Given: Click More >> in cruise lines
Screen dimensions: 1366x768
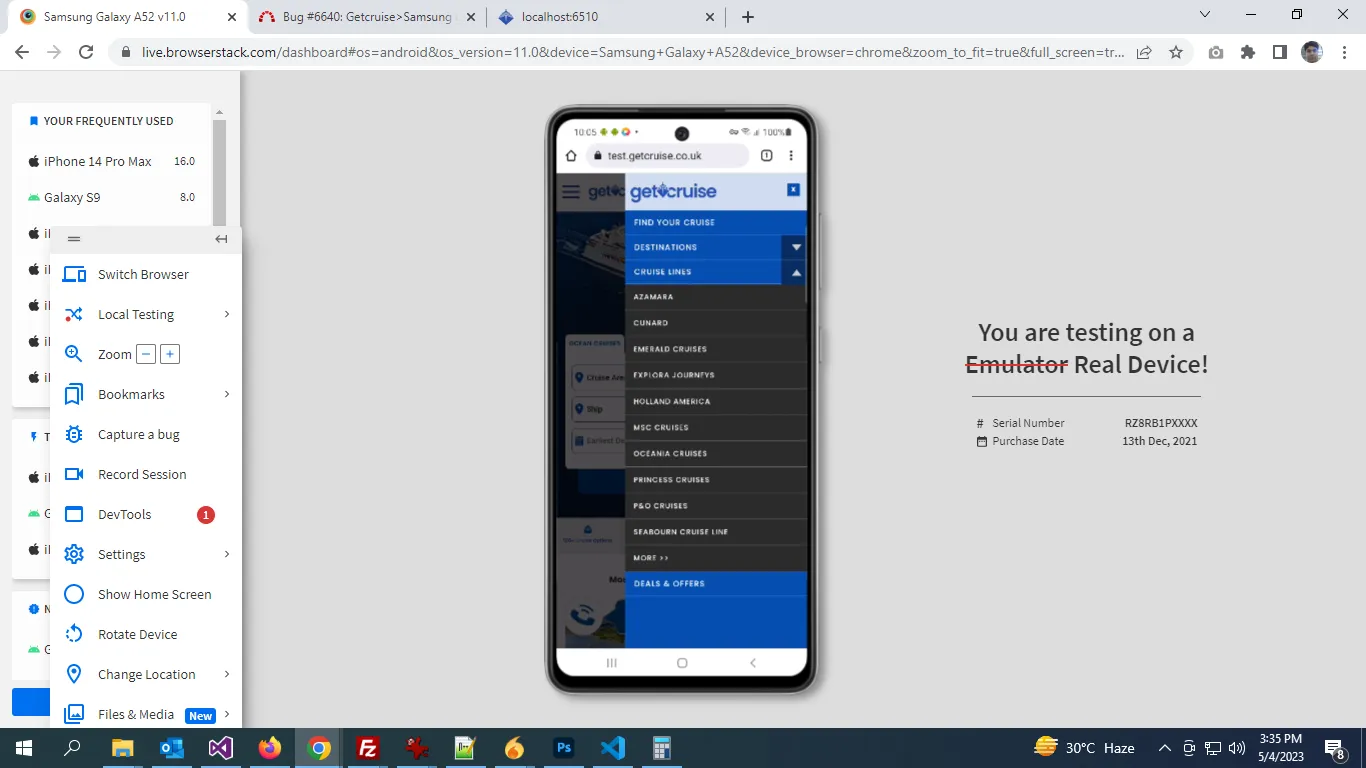Looking at the screenshot, I should [x=715, y=558].
